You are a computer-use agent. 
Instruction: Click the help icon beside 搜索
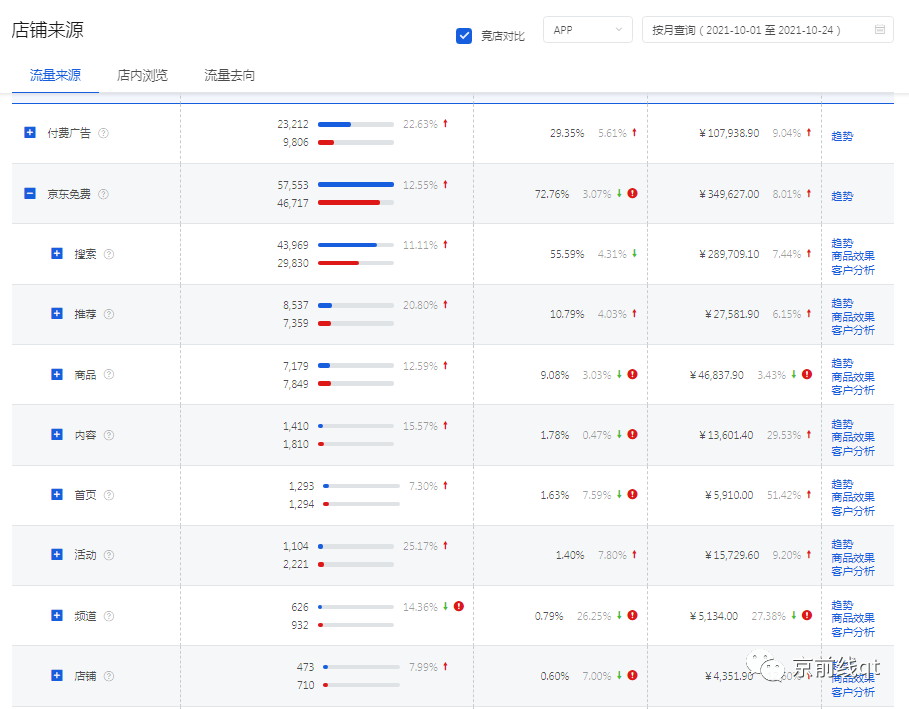[108, 254]
